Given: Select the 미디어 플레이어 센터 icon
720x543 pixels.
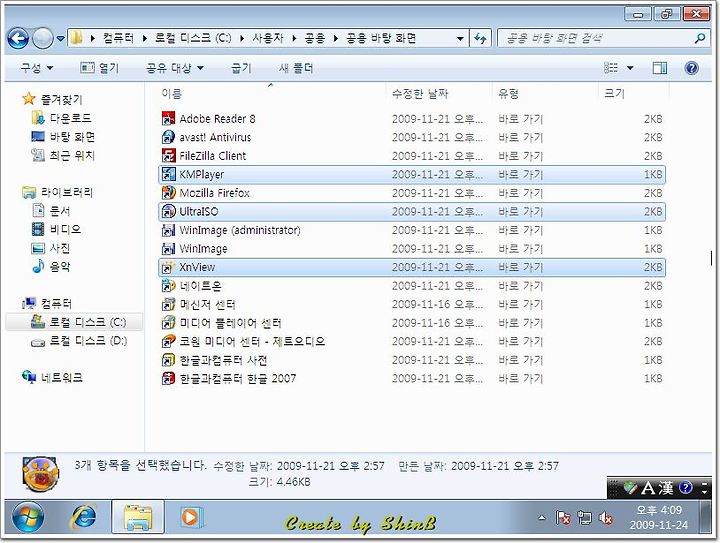Looking at the screenshot, I should tap(169, 323).
